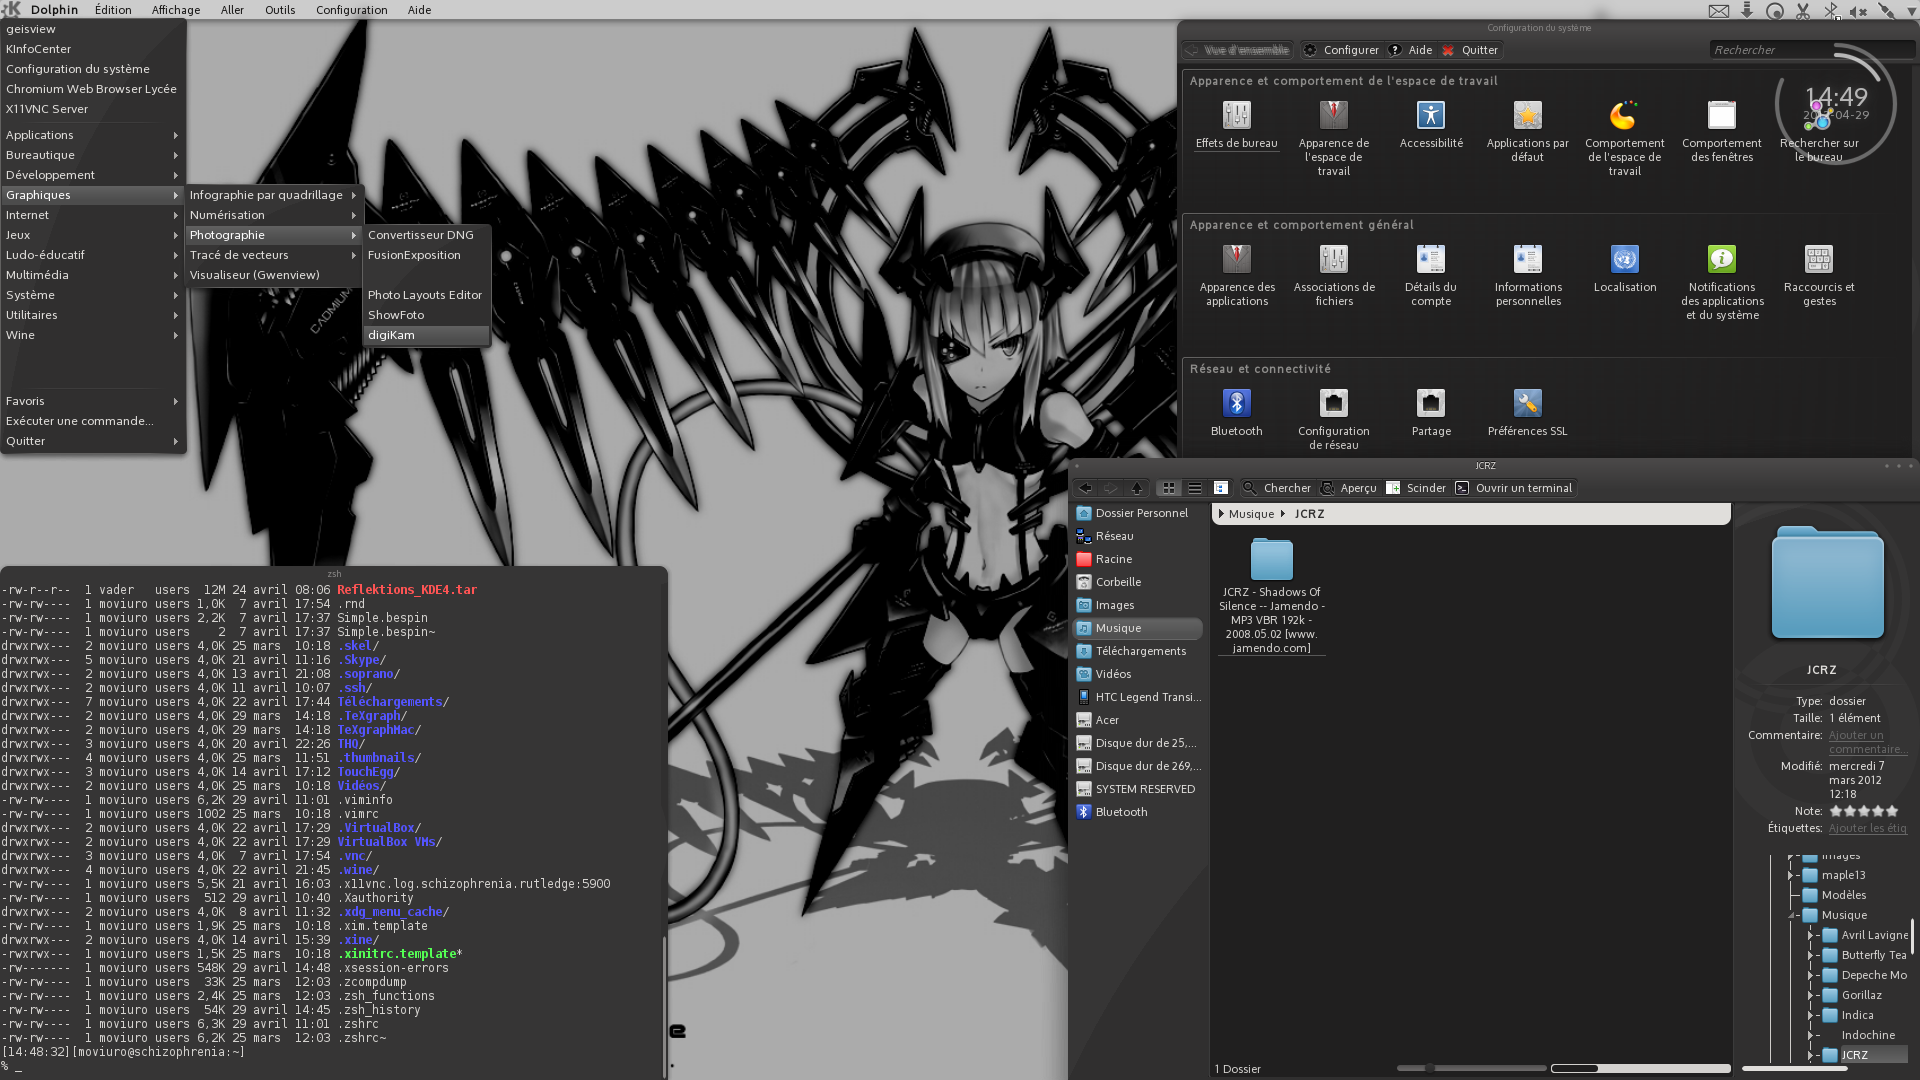This screenshot has height=1080, width=1920.
Task: Open Associations de fichiers module
Action: coord(1334,275)
